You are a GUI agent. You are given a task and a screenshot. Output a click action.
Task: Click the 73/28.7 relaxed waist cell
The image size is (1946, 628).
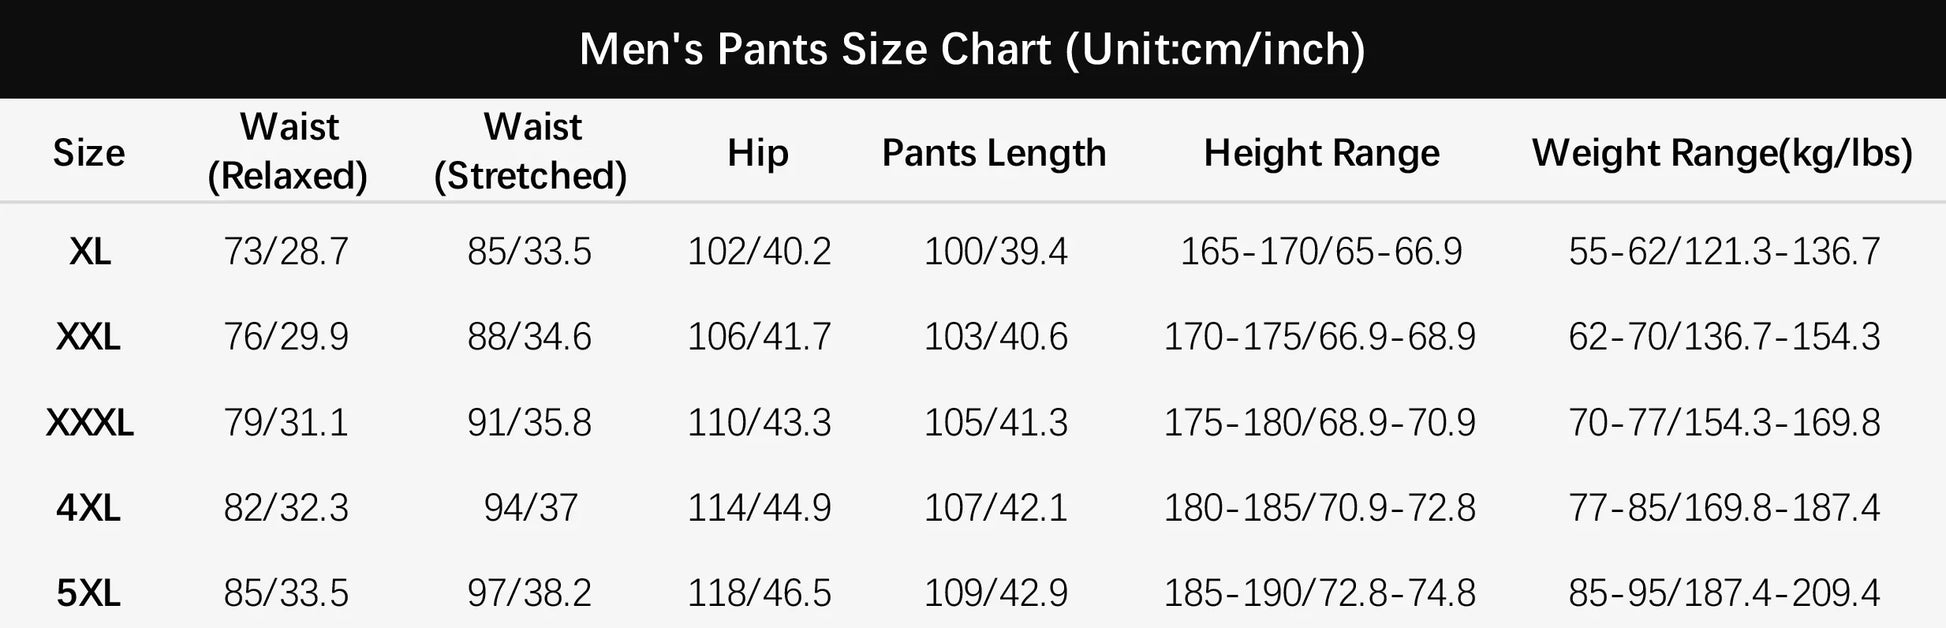coord(286,251)
